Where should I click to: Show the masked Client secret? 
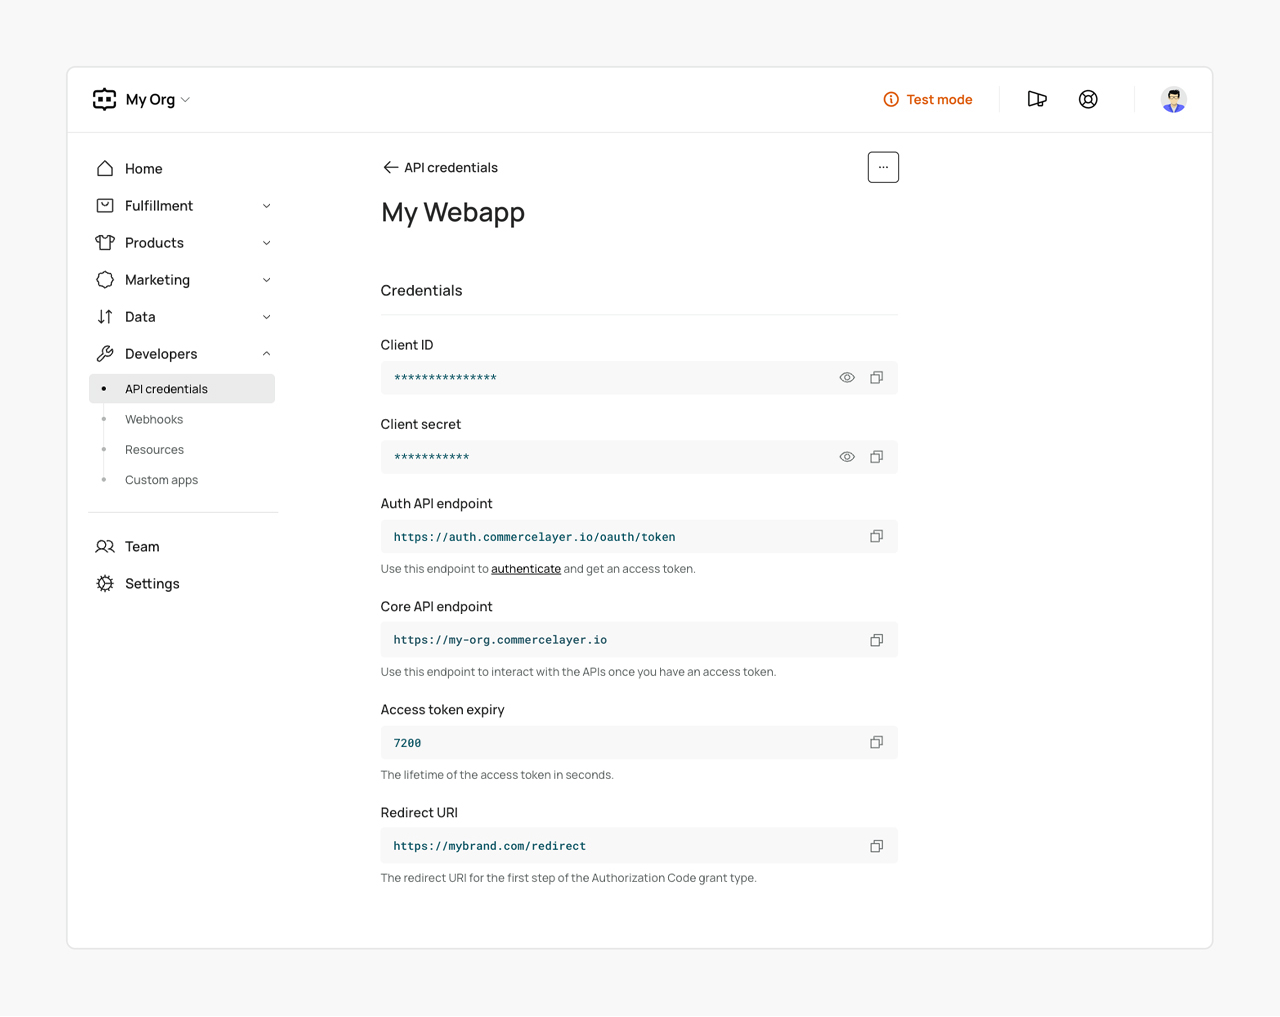(x=847, y=457)
